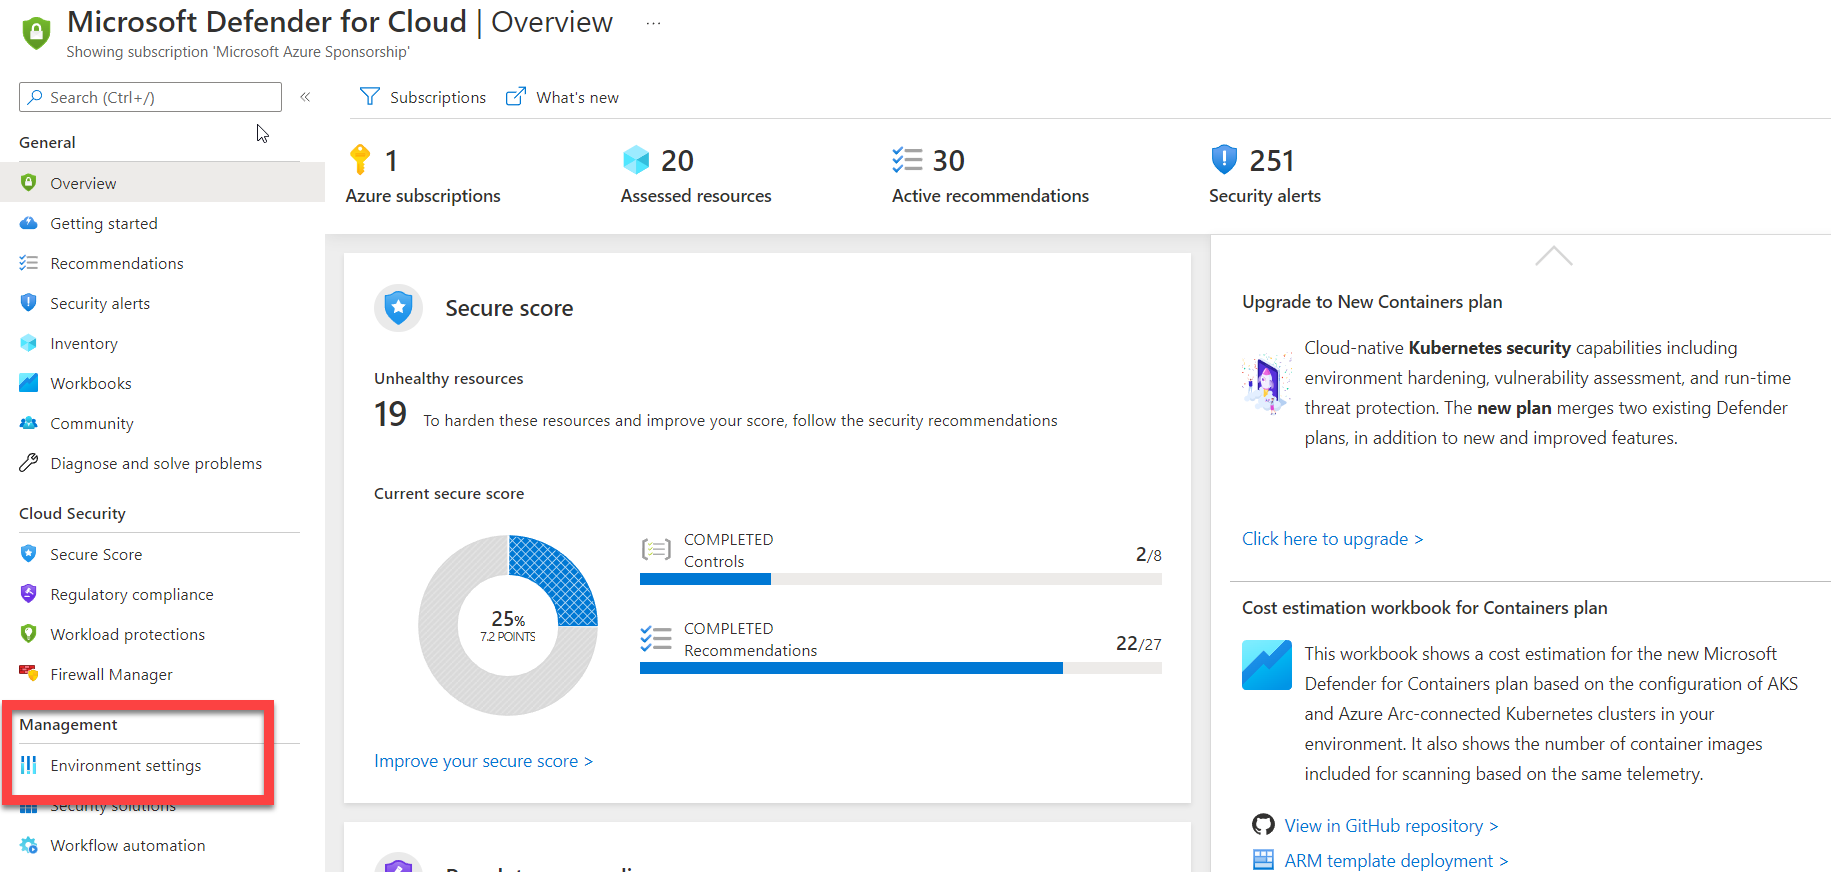Click the Diagnose wrench icon

pos(29,463)
